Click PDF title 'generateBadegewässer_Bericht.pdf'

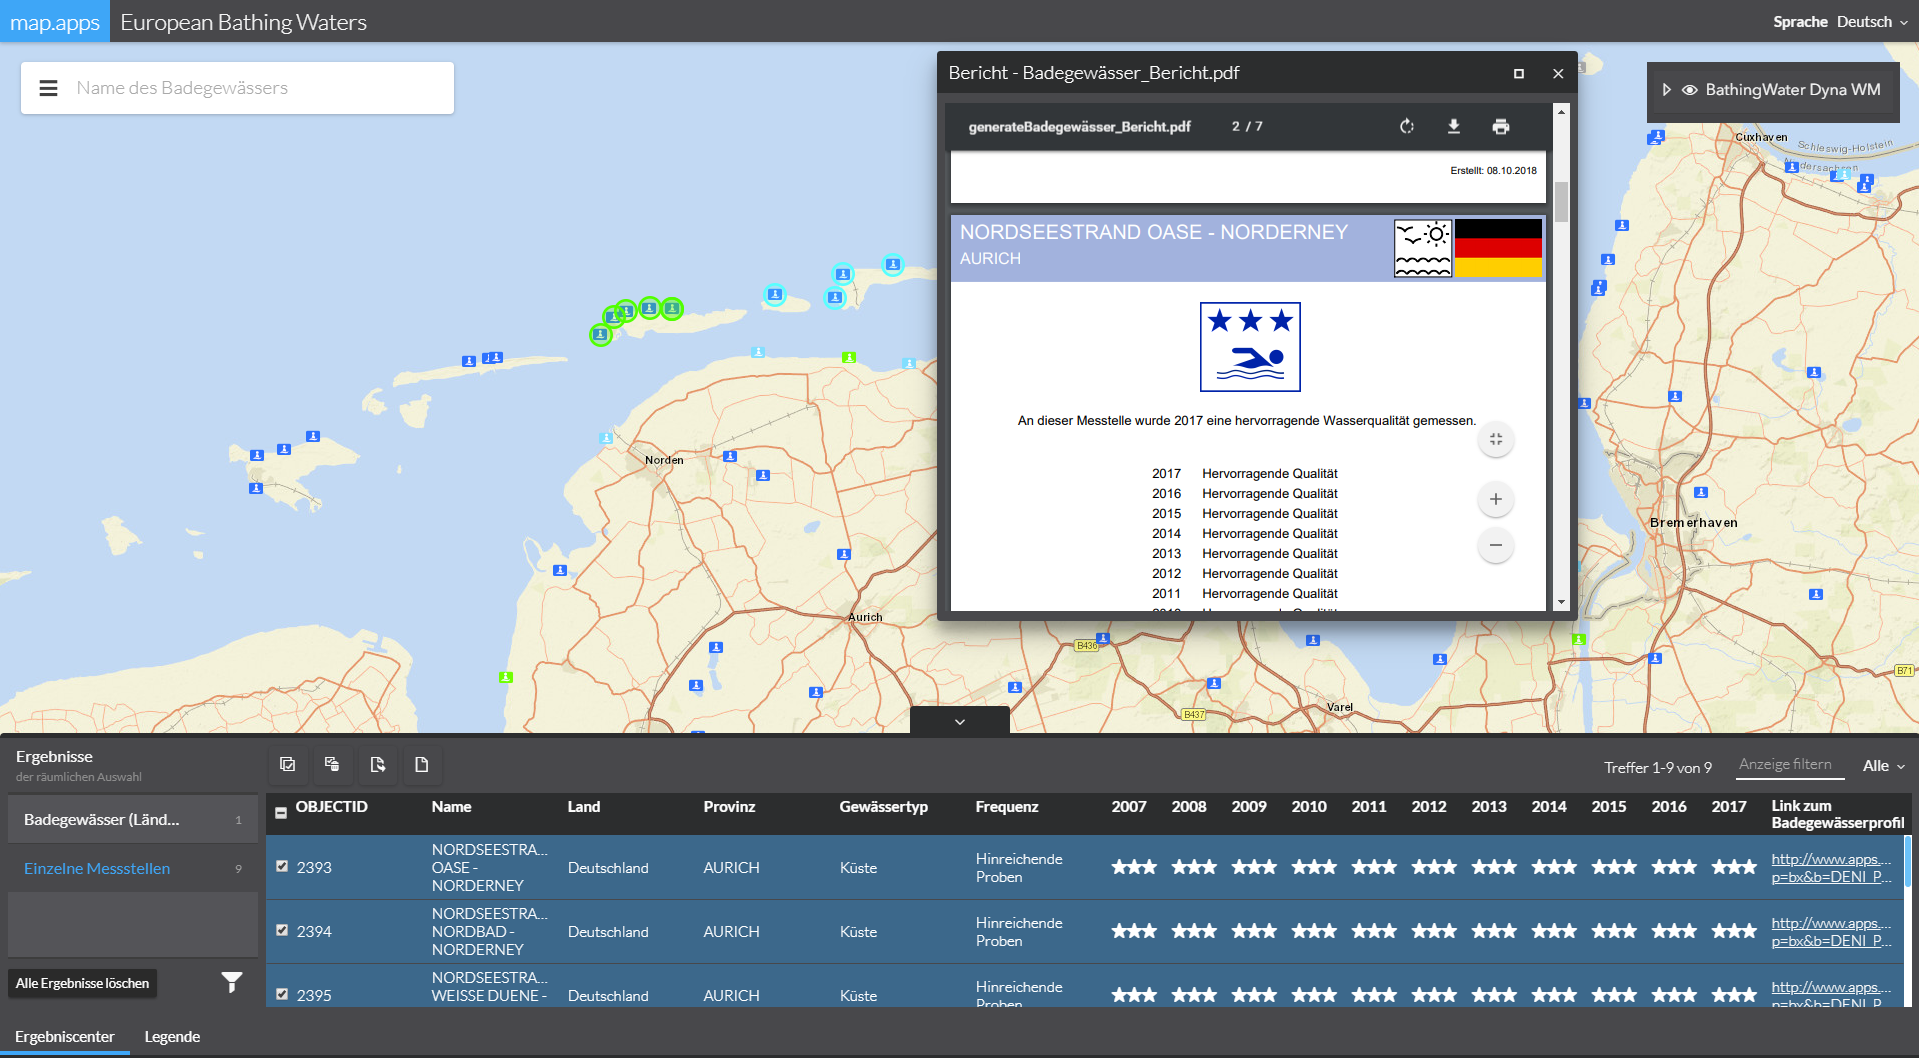point(1079,127)
